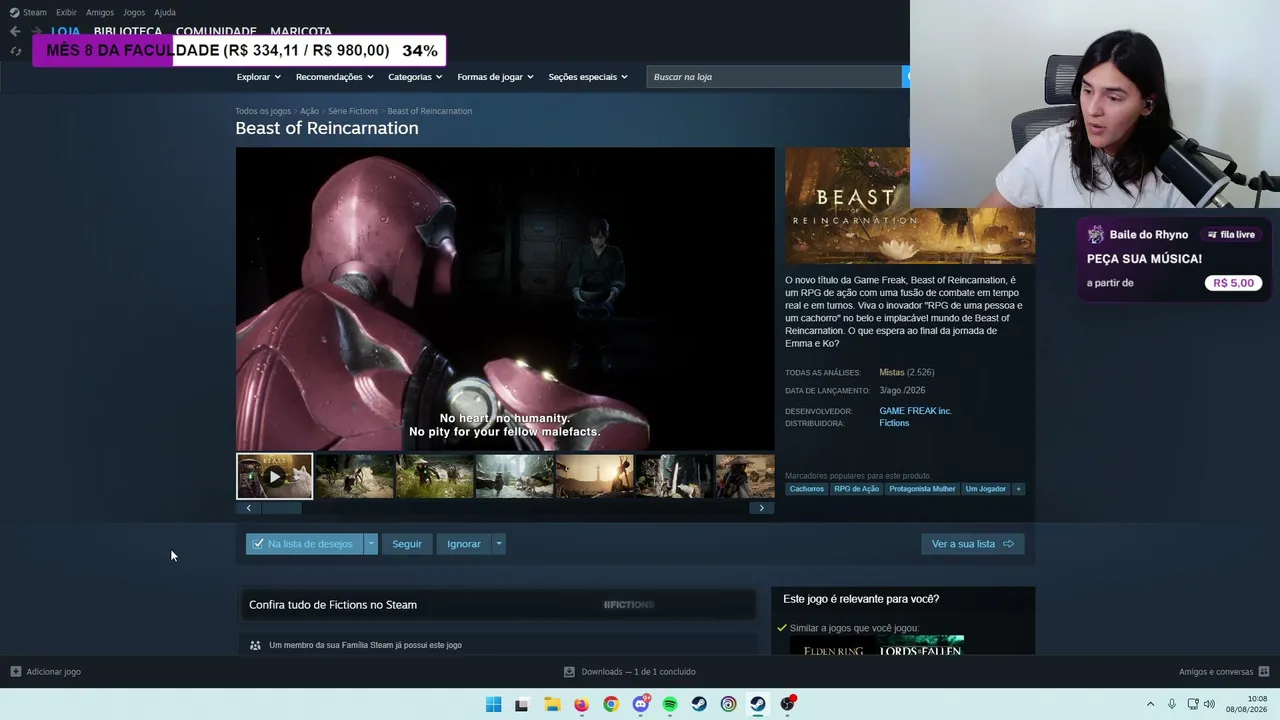Click the network icon in the system tray
This screenshot has width=1280, height=720.
tap(1193, 704)
